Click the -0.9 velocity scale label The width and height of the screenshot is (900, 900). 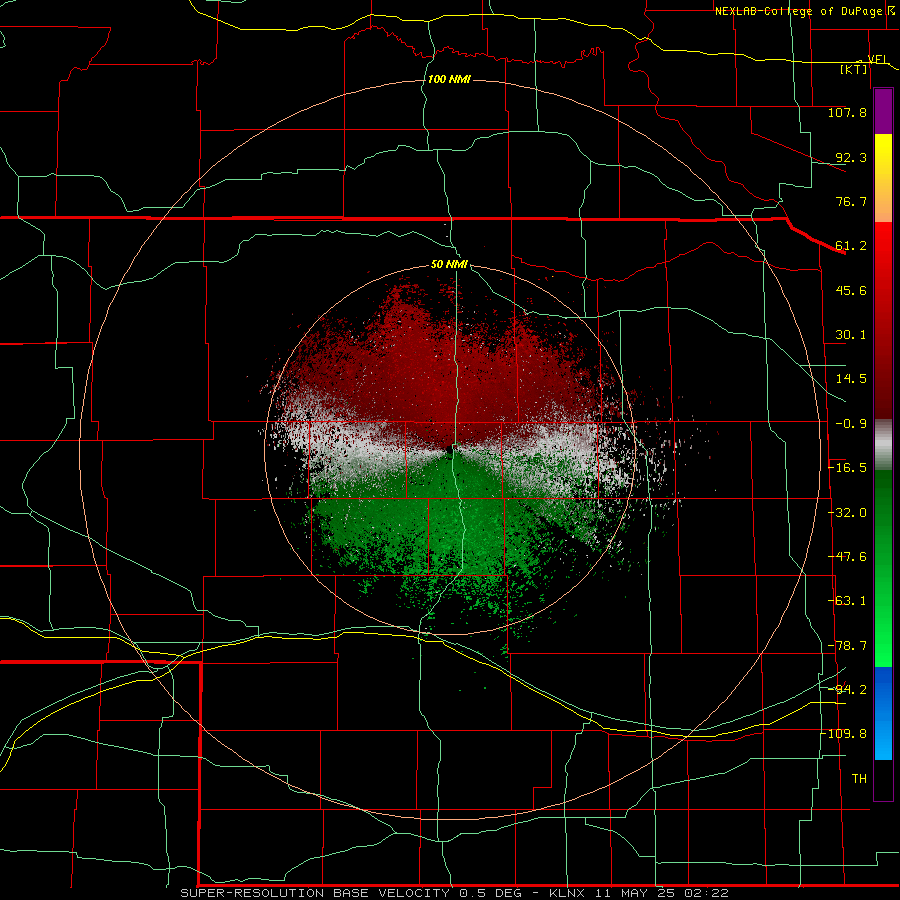tap(851, 424)
